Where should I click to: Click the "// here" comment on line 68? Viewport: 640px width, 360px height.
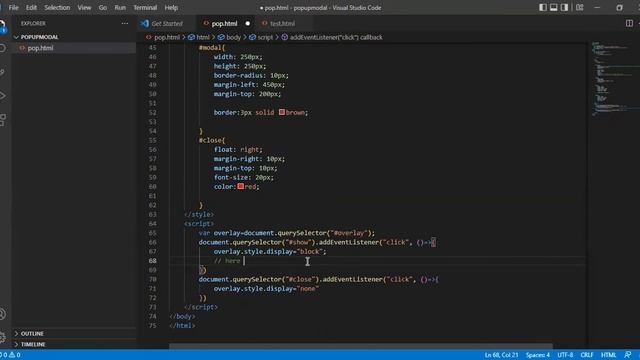pyautogui.click(x=227, y=260)
